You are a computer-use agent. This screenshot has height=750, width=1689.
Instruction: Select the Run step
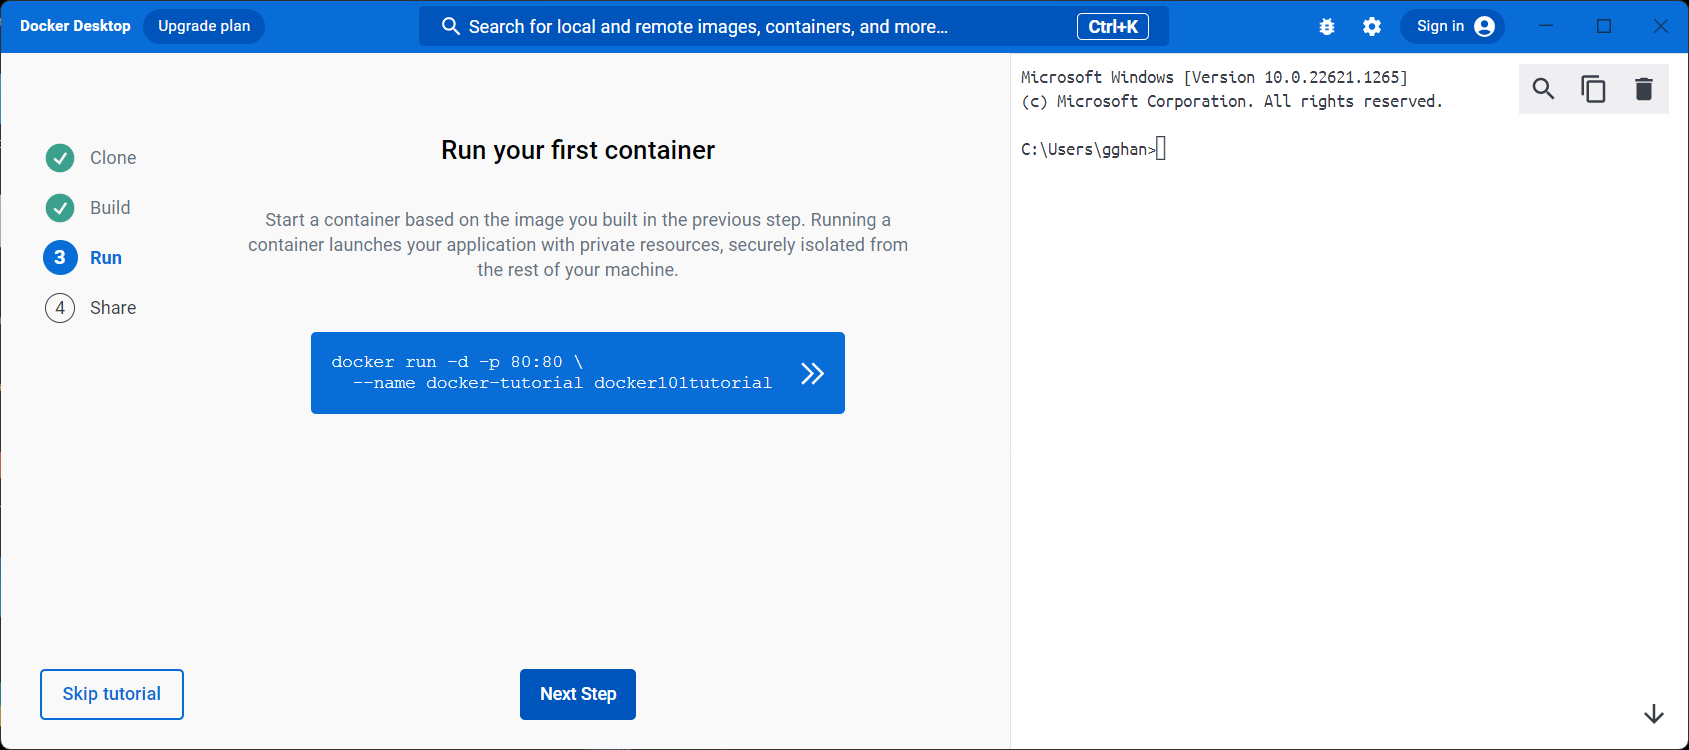coord(105,258)
